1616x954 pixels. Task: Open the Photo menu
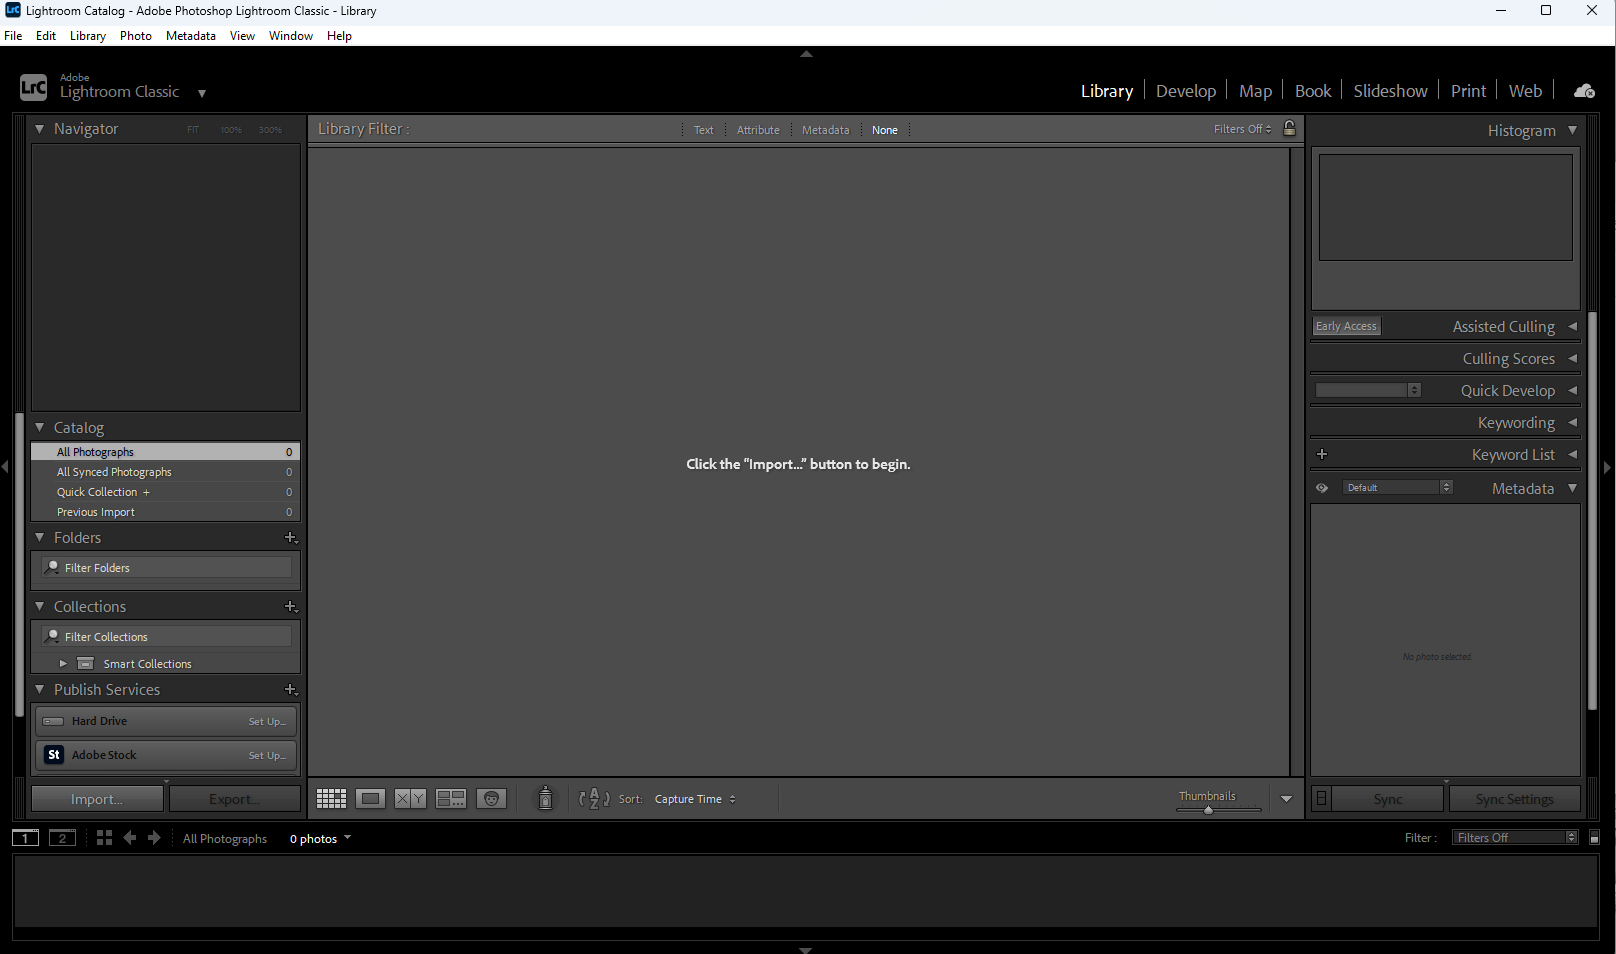pyautogui.click(x=136, y=36)
